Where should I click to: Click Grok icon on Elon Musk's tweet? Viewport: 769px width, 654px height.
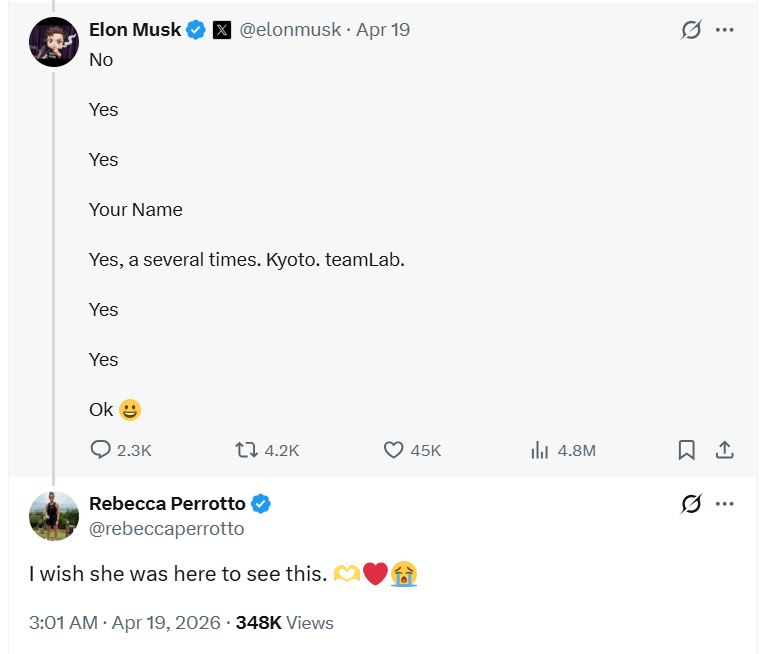click(x=691, y=30)
